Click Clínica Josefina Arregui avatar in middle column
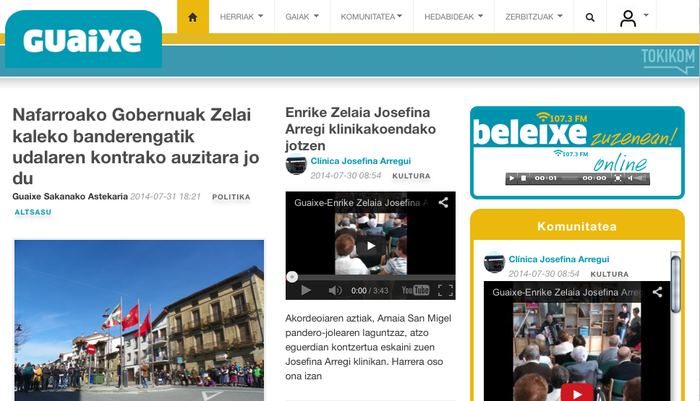 pos(296,164)
